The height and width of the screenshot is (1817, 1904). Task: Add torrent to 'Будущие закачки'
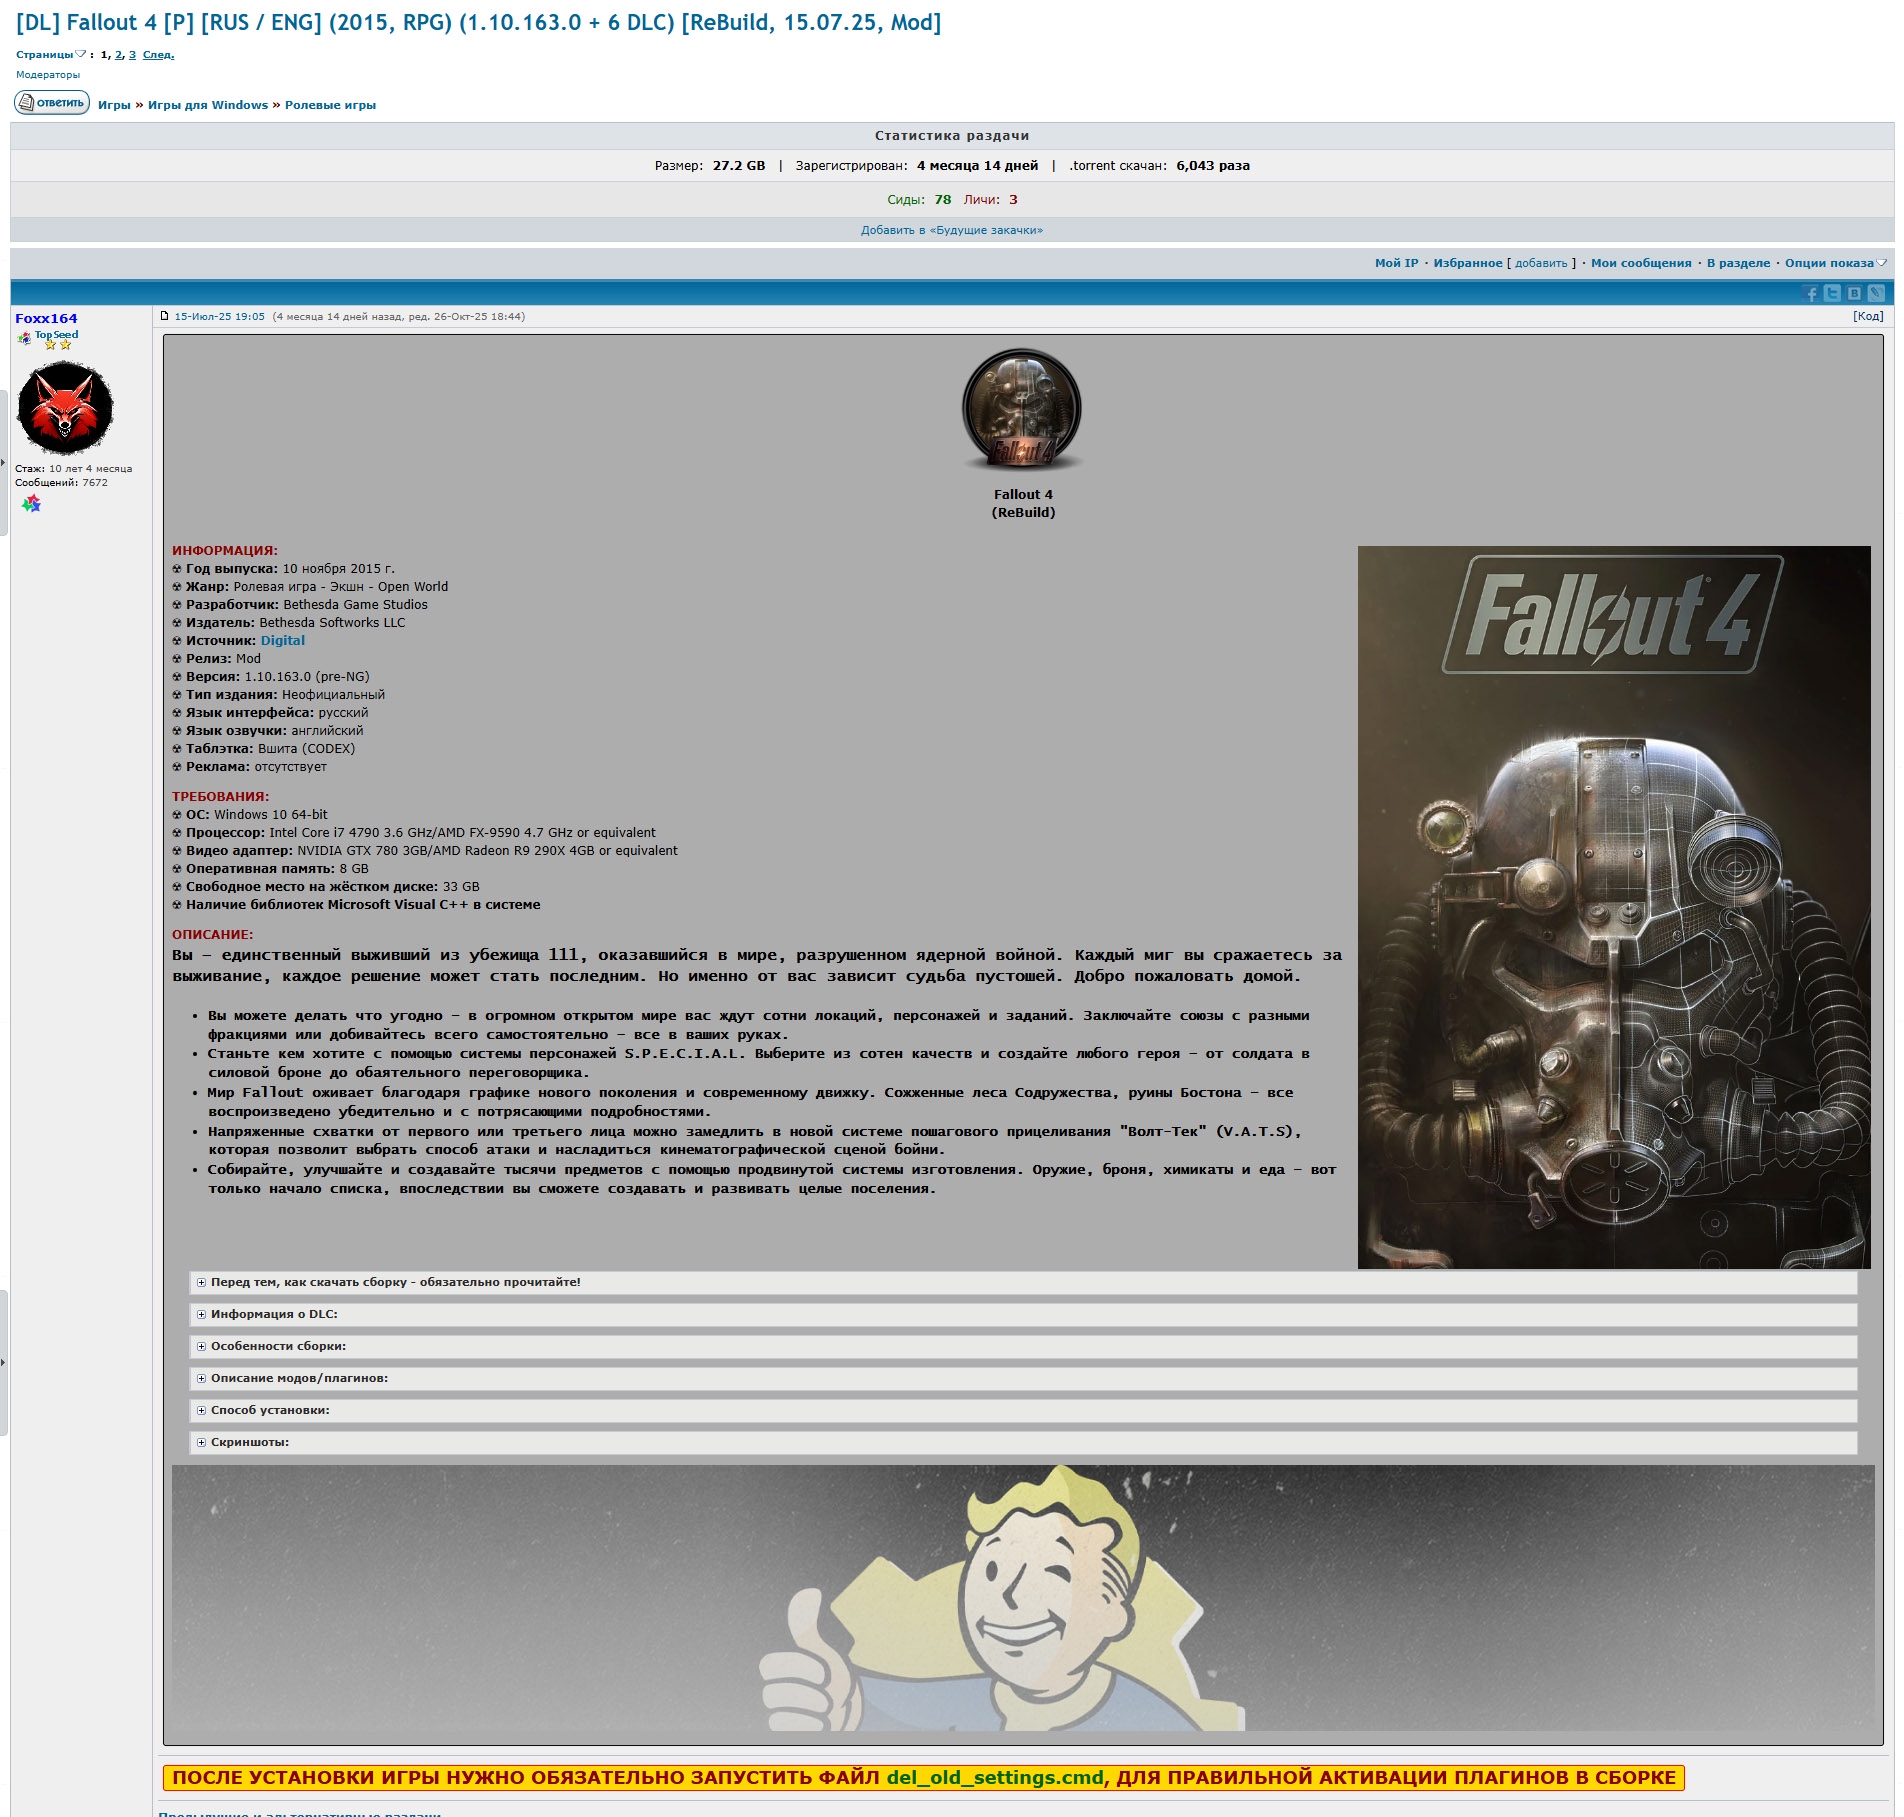952,230
